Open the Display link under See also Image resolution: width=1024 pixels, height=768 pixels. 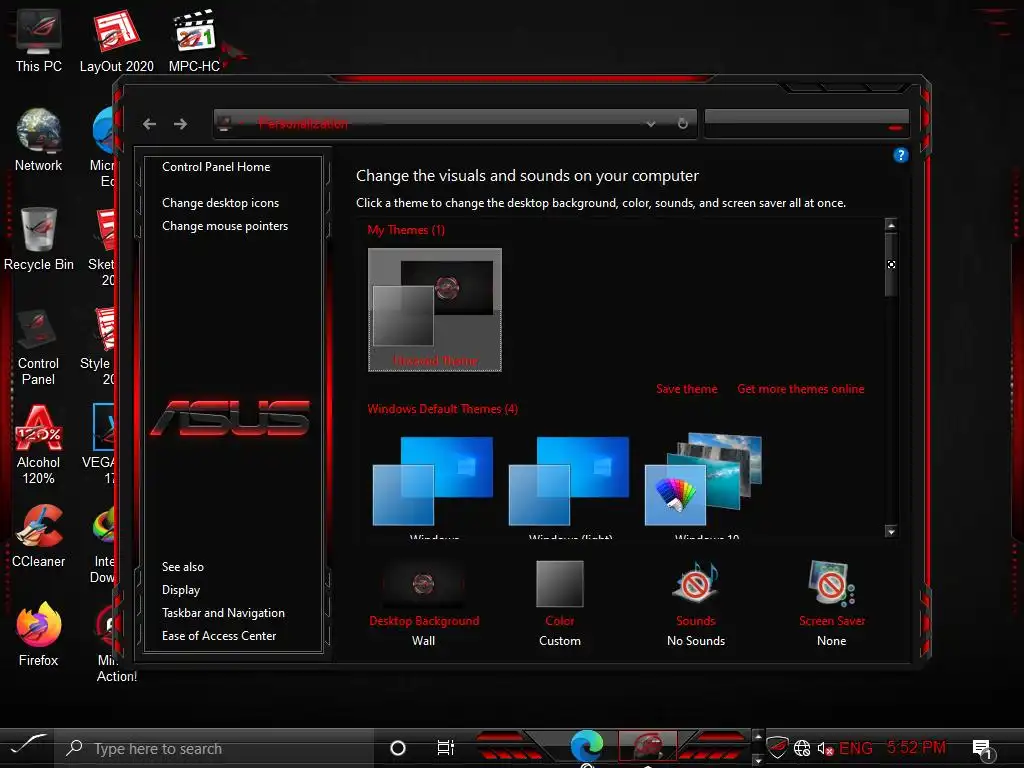pos(181,590)
